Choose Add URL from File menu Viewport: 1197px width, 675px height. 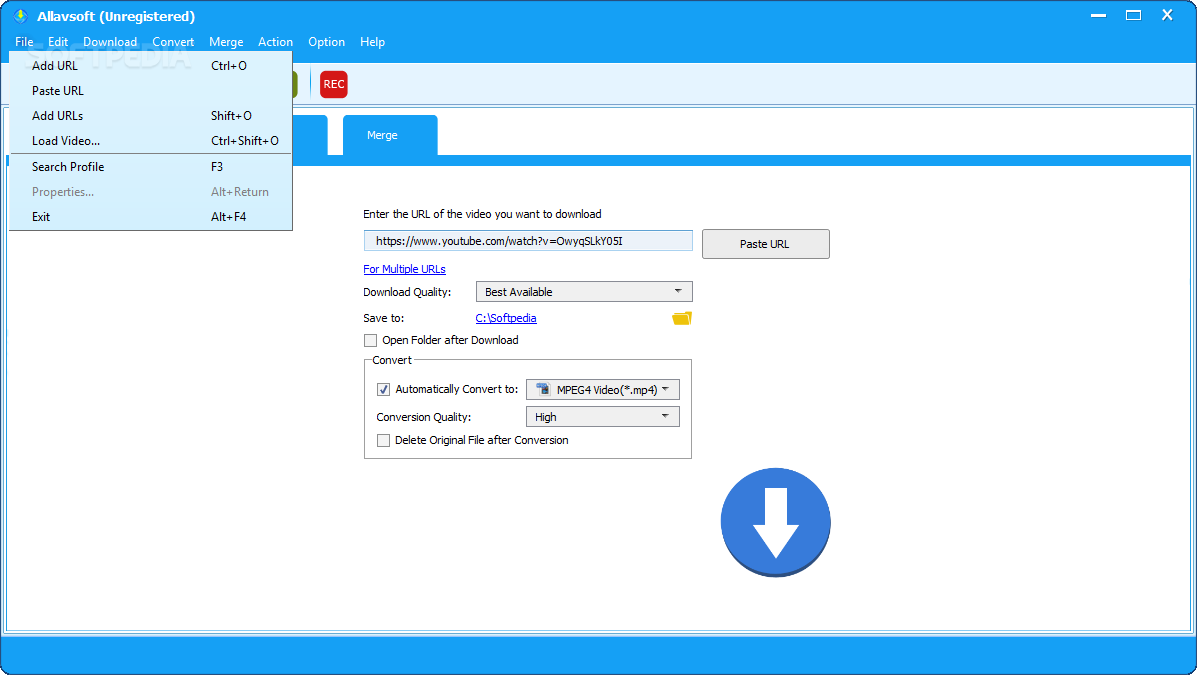[150, 66]
